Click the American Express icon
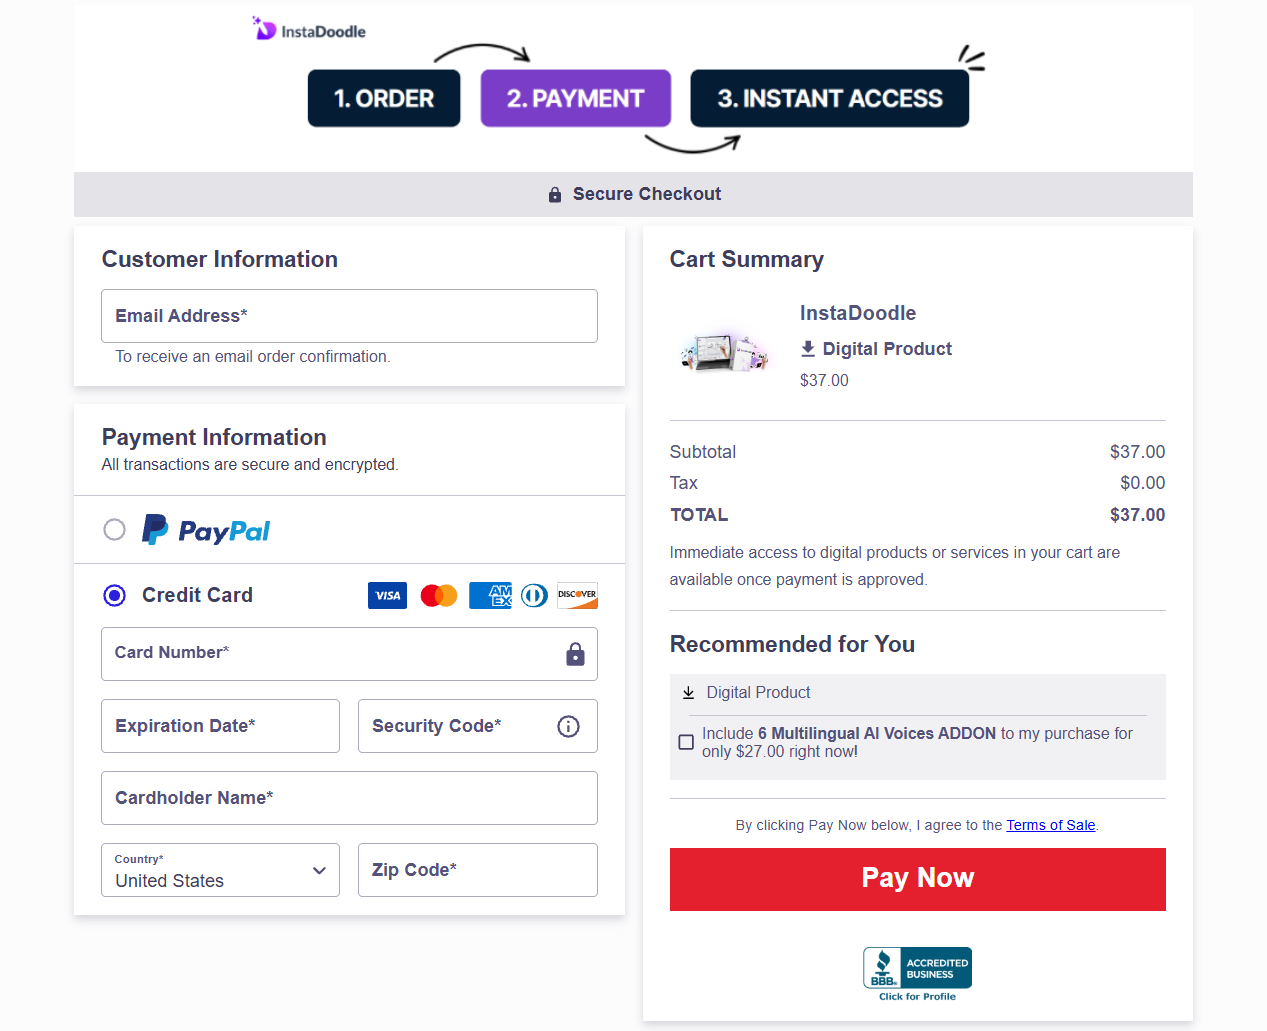Screen dimensions: 1267x1031 491,596
